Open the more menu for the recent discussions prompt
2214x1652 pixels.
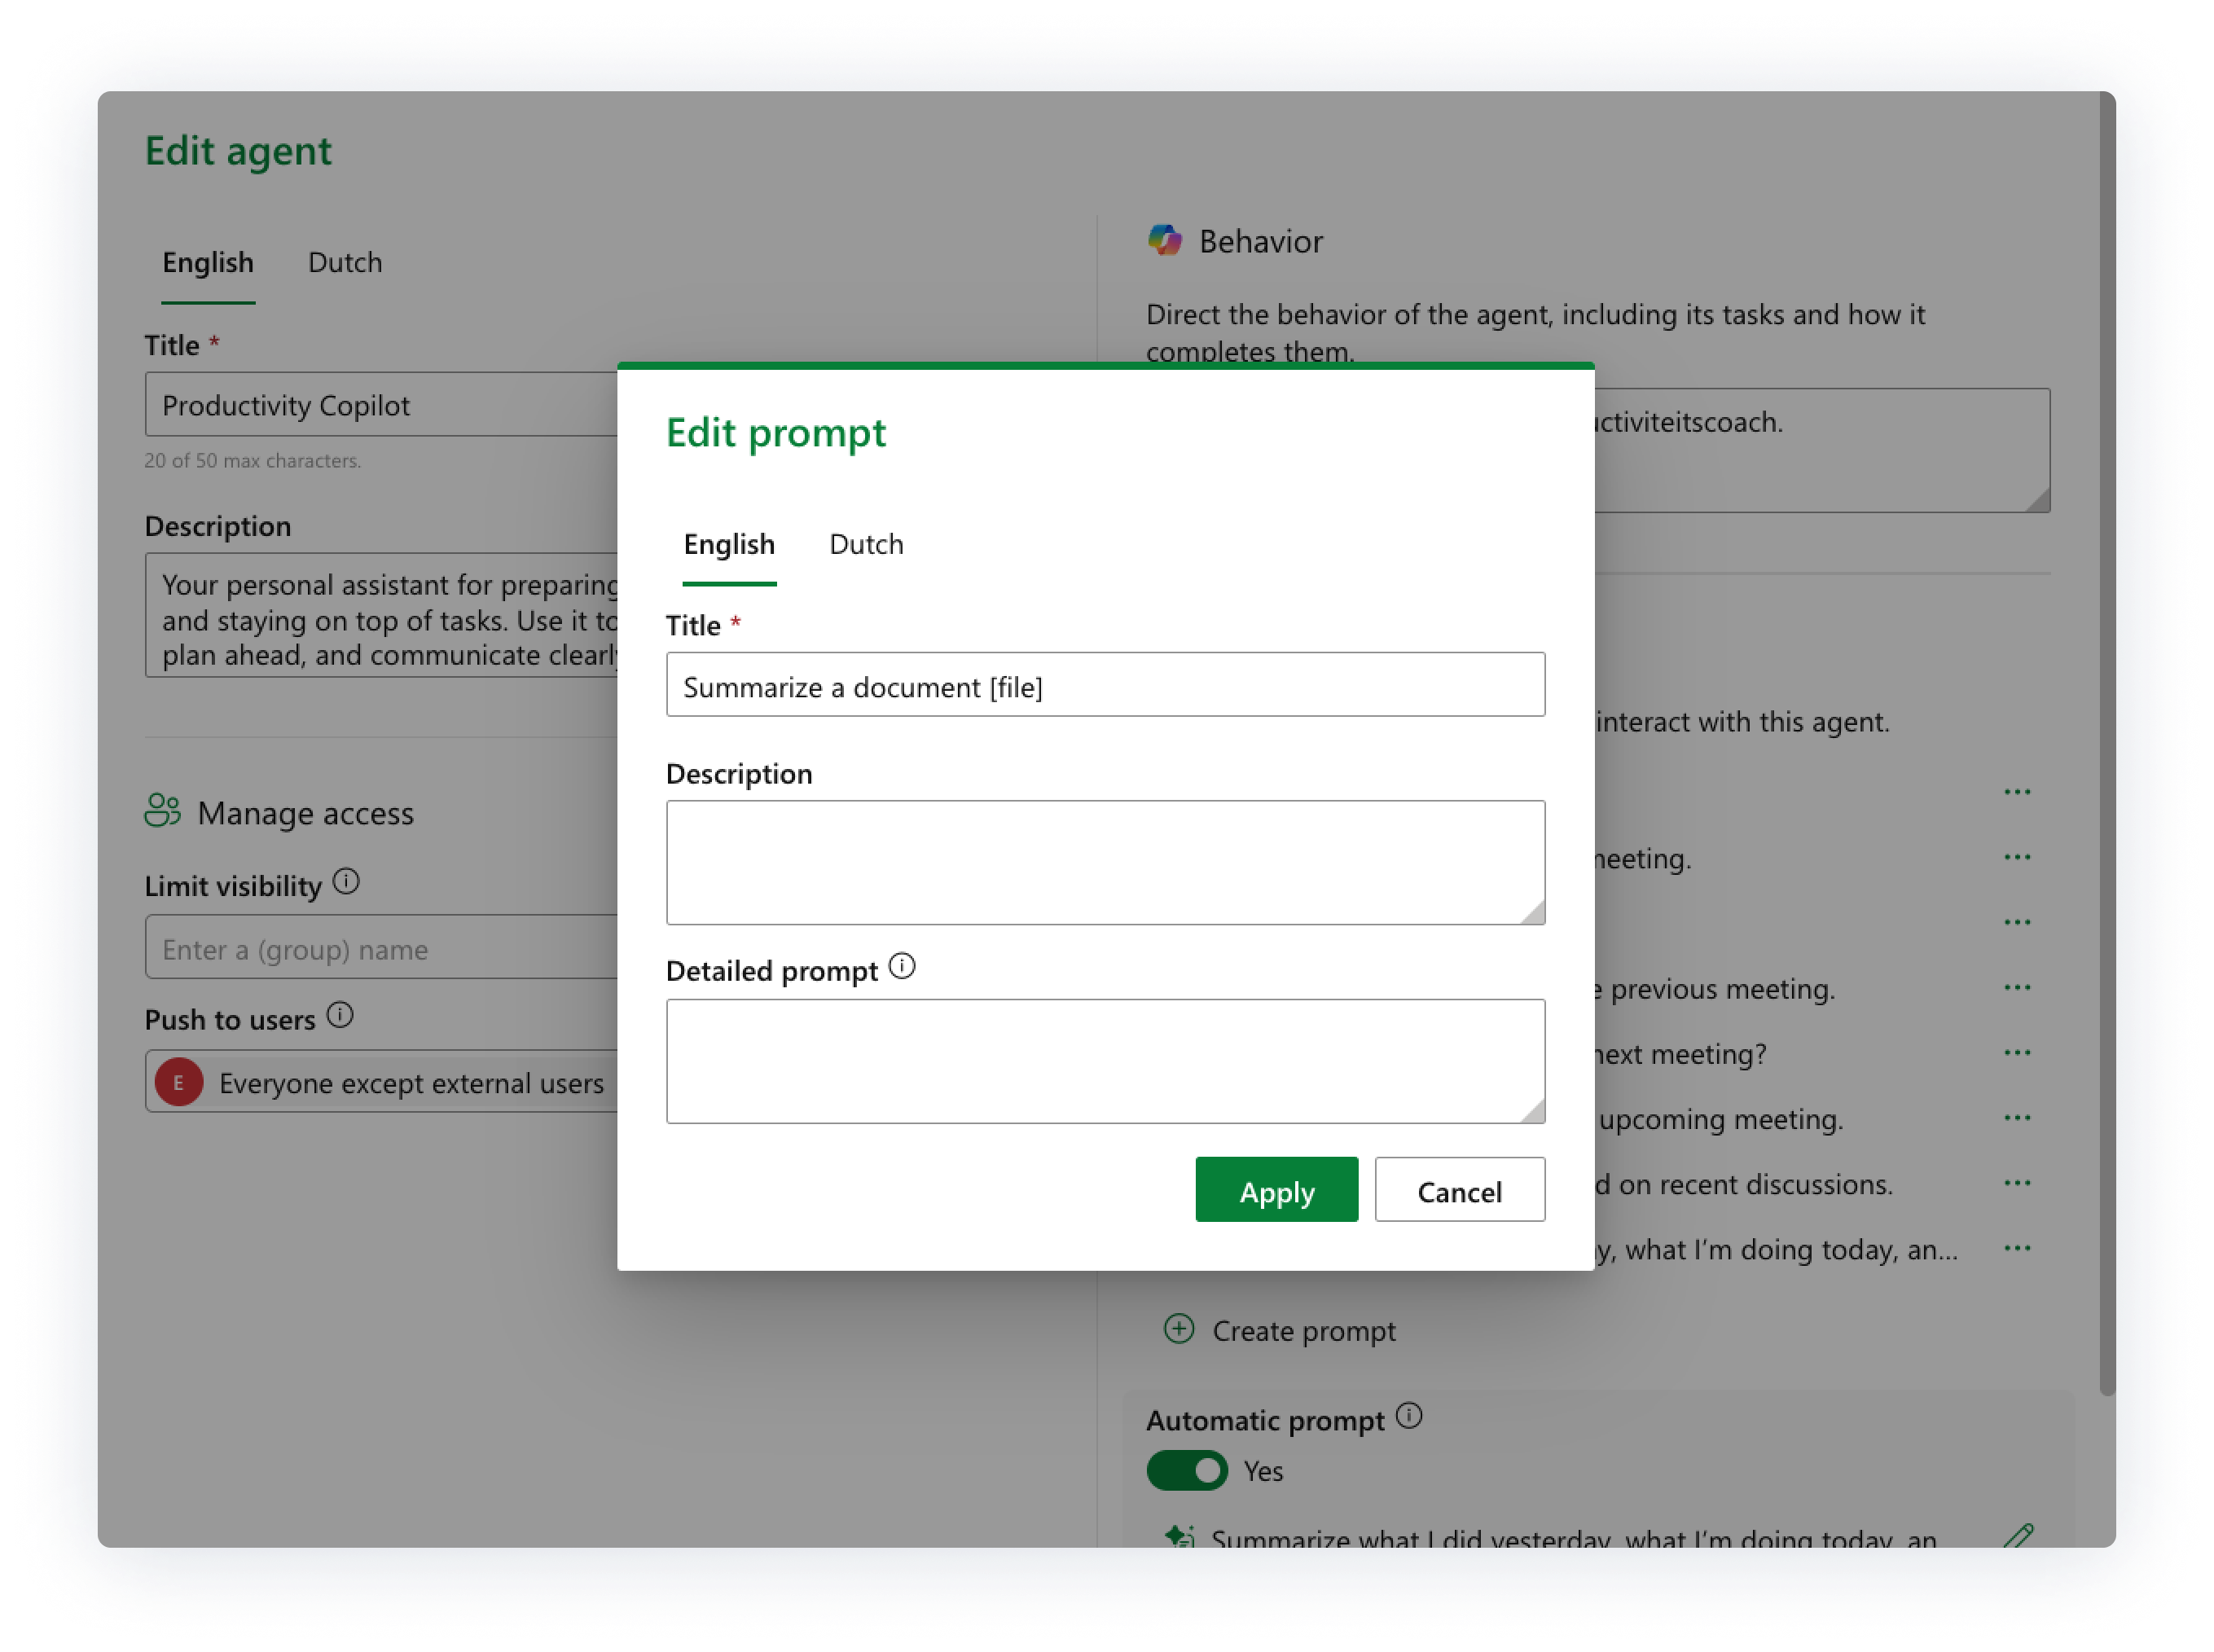coord(2017,1183)
